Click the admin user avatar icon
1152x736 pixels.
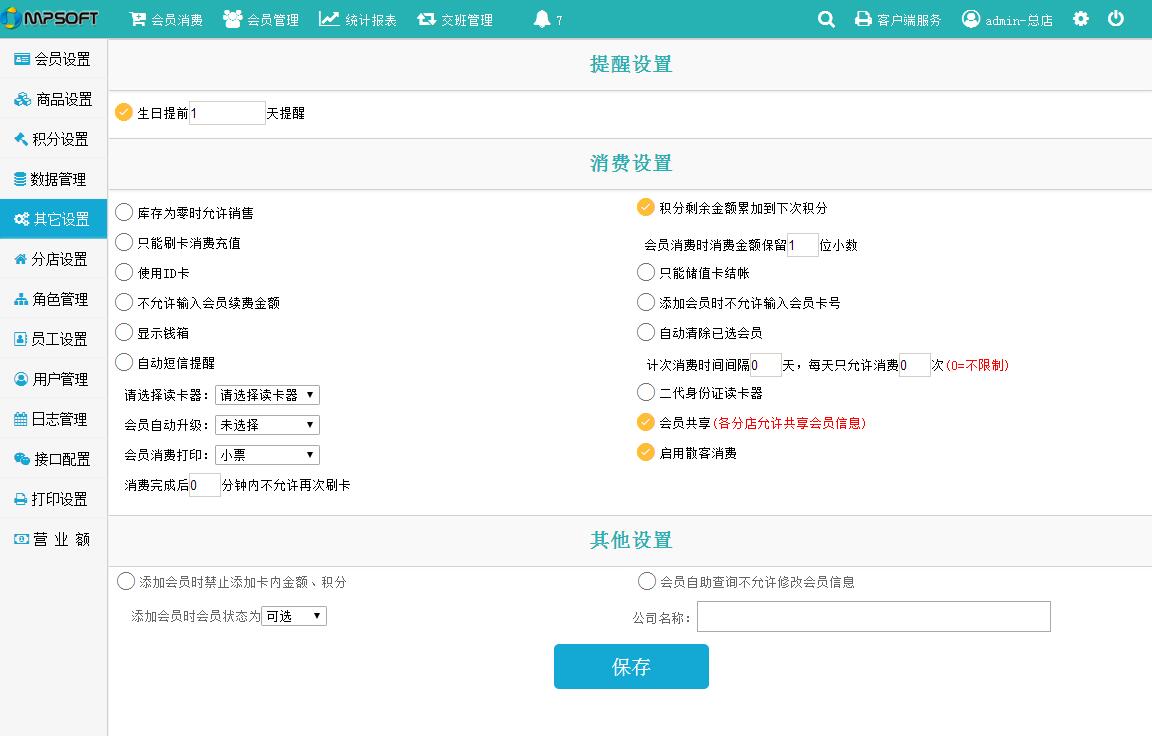click(x=971, y=19)
